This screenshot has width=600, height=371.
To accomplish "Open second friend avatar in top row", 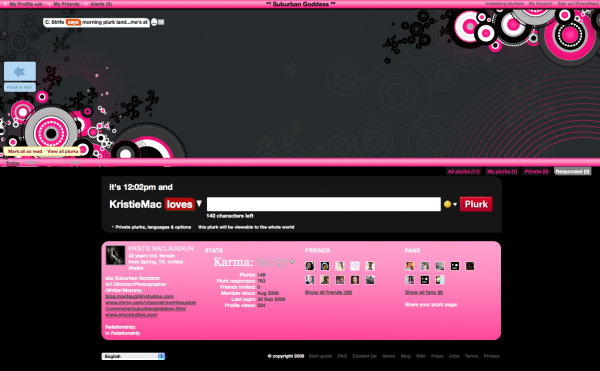I will coord(325,266).
